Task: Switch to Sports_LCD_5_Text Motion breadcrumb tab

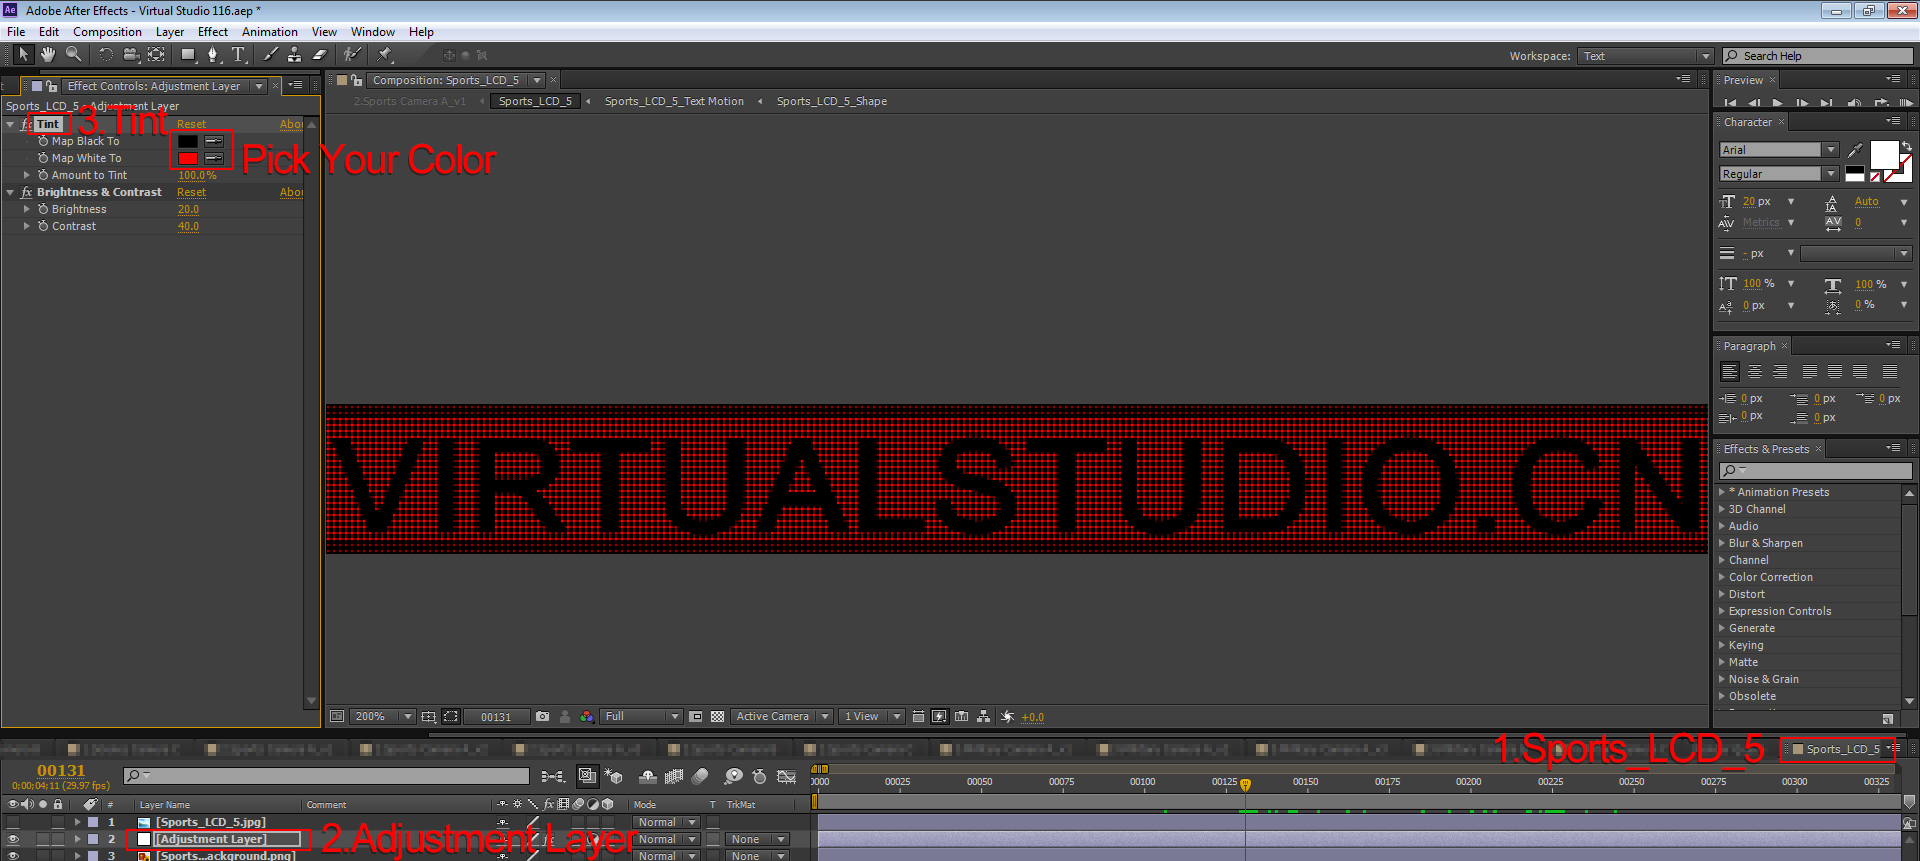Action: (674, 101)
